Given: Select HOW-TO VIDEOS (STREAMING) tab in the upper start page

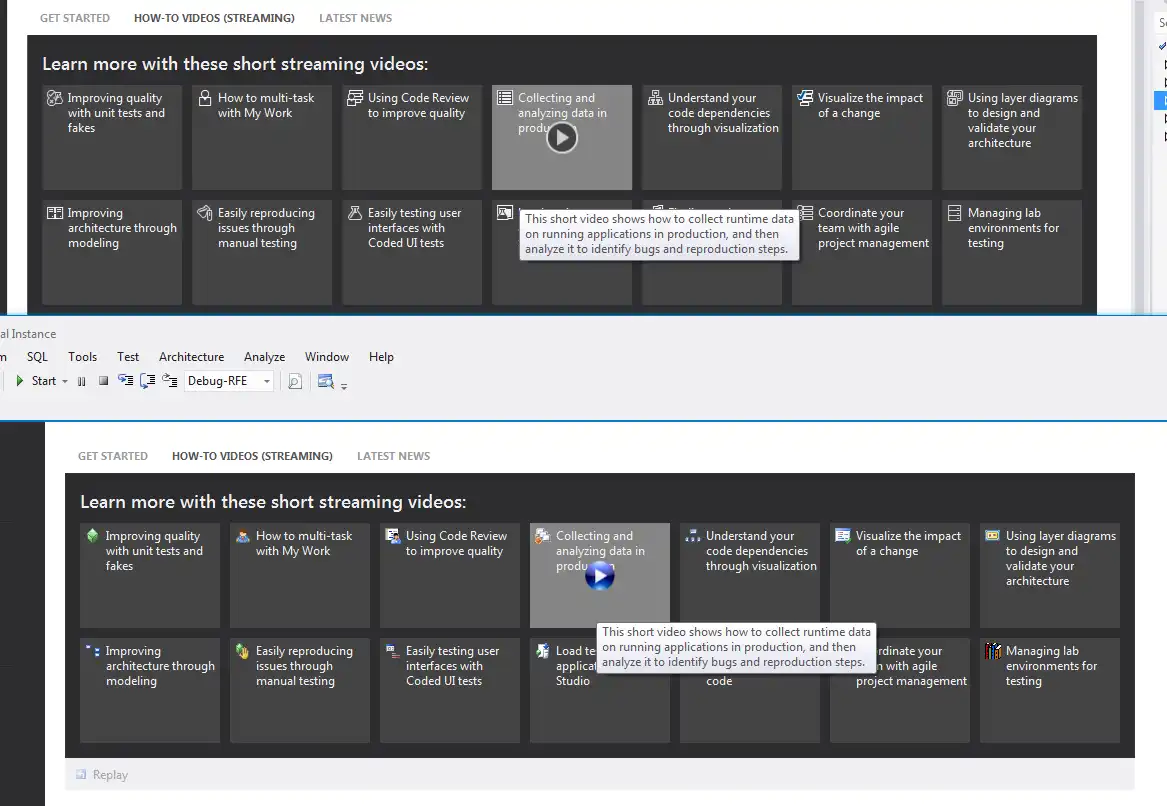Looking at the screenshot, I should coord(214,18).
